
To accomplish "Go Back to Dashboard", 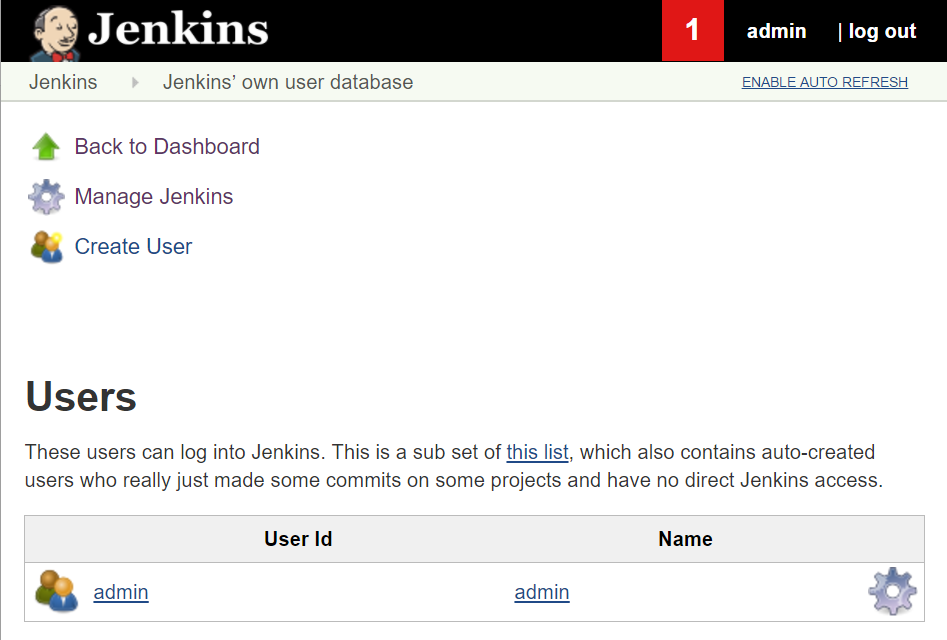I will click(x=167, y=147).
